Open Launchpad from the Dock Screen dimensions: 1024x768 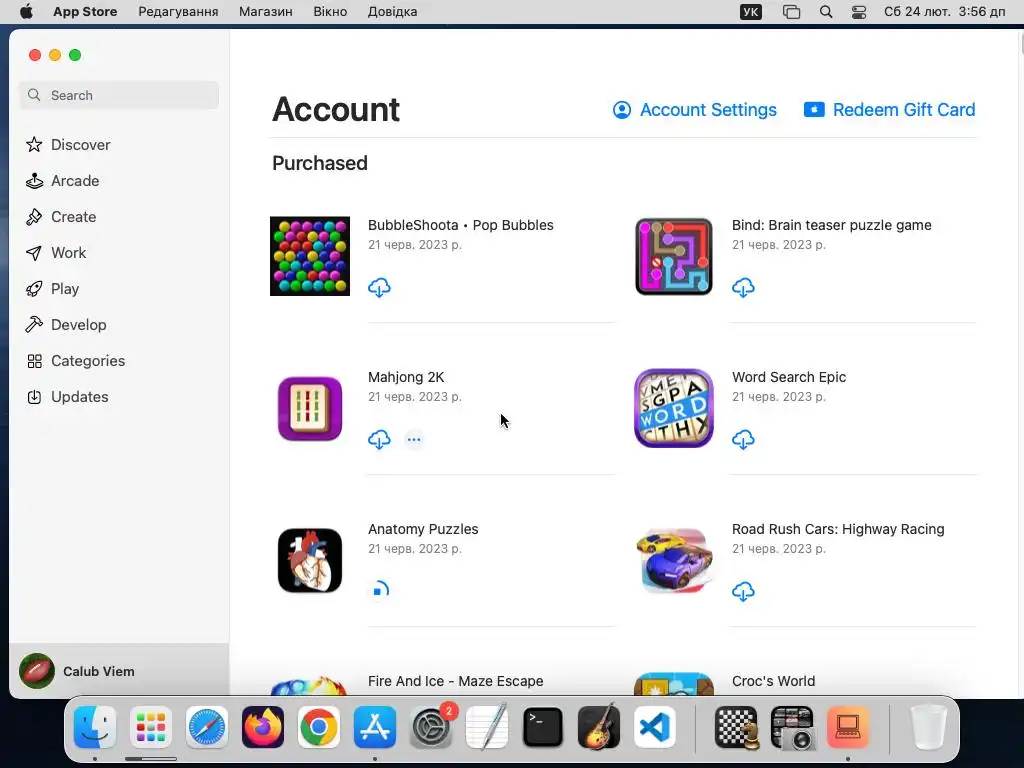[x=151, y=727]
